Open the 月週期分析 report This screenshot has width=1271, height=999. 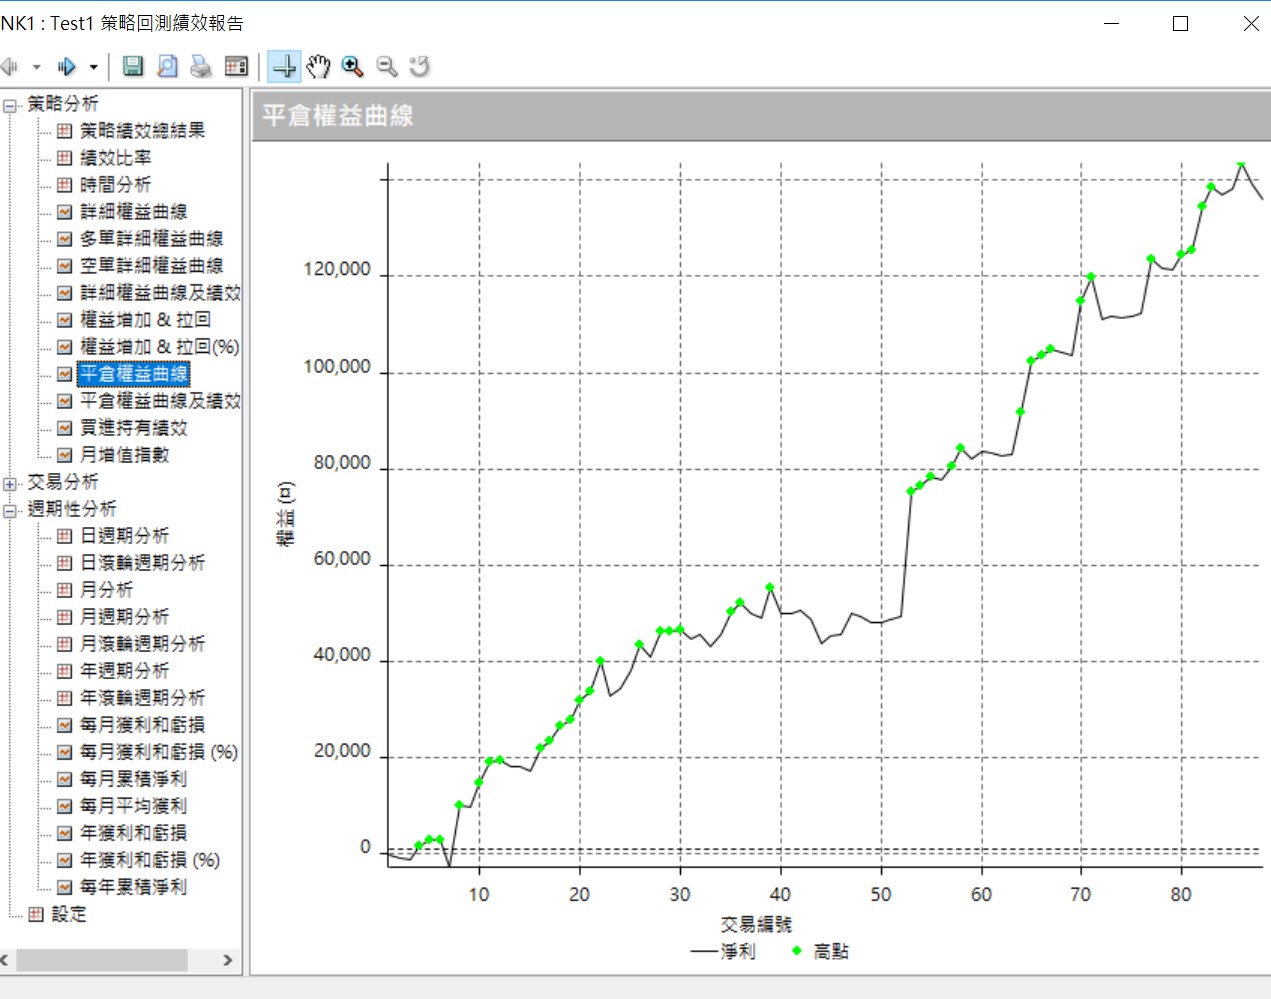(125, 616)
